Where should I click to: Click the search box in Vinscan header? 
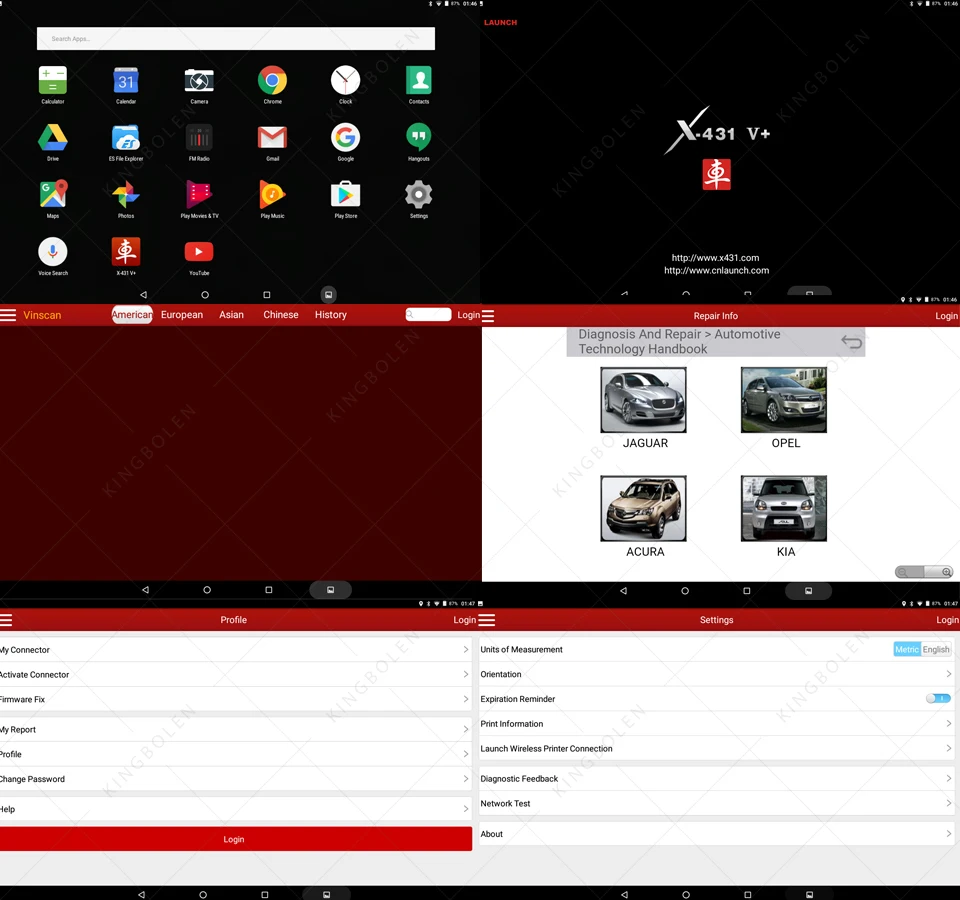click(428, 315)
